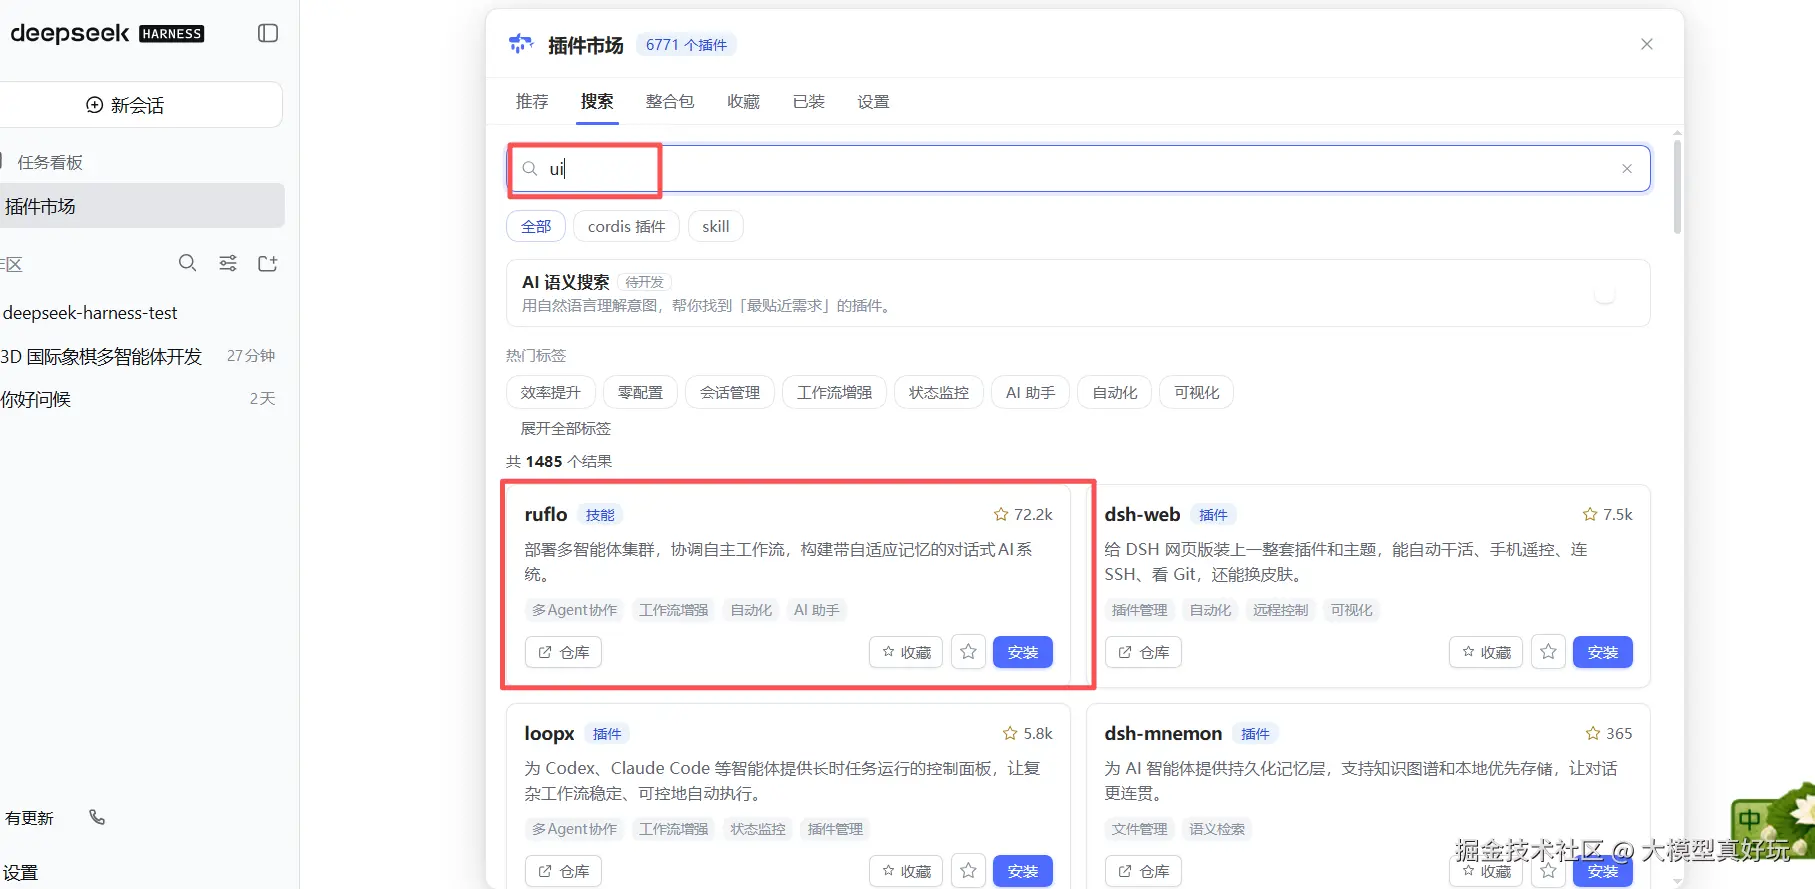The width and height of the screenshot is (1815, 889).
Task: Click the sidebar add-folder icon
Action: pyautogui.click(x=268, y=263)
